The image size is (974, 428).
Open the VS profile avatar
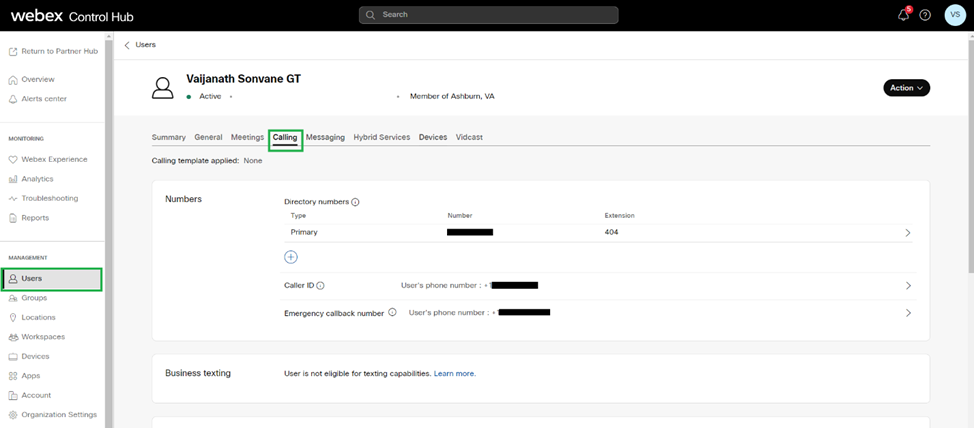coord(955,15)
